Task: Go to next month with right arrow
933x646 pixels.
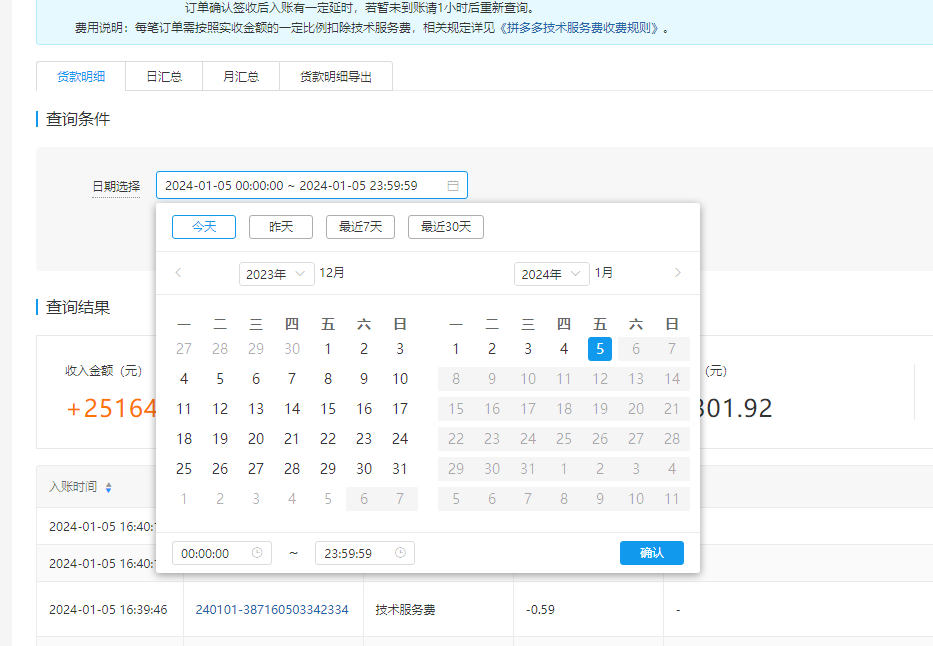Action: click(x=677, y=273)
